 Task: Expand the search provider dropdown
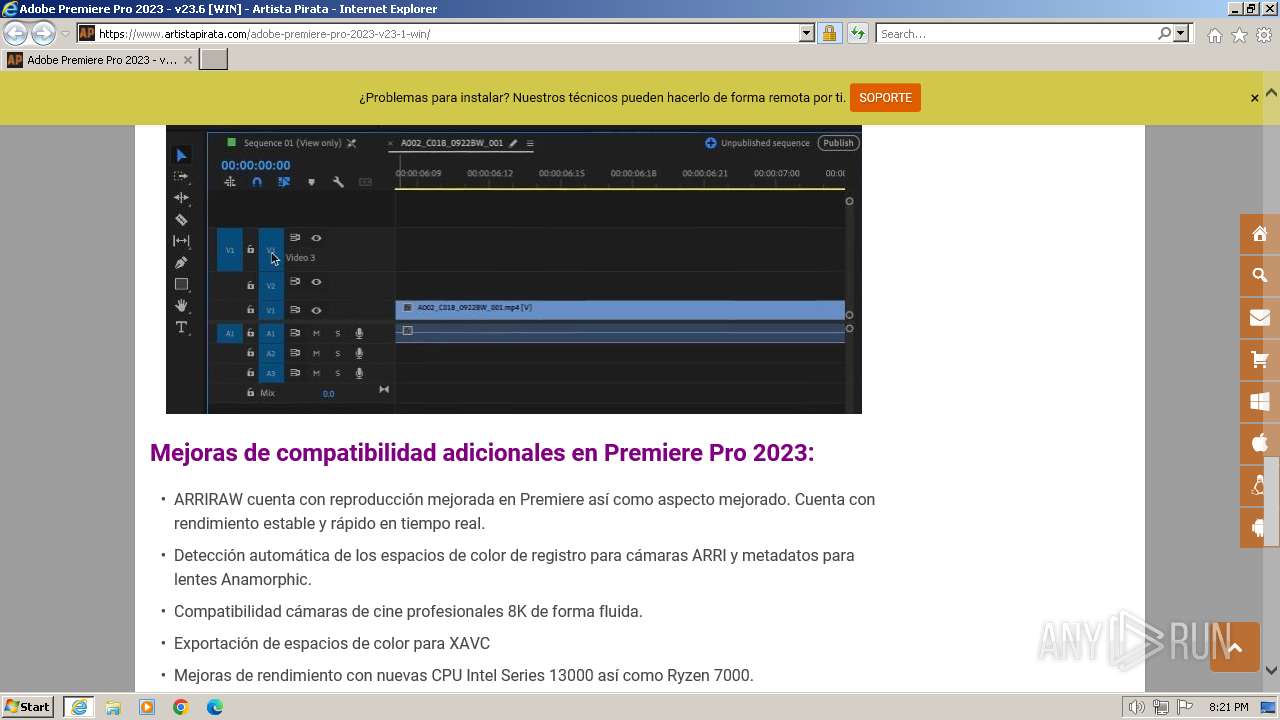pos(1181,33)
